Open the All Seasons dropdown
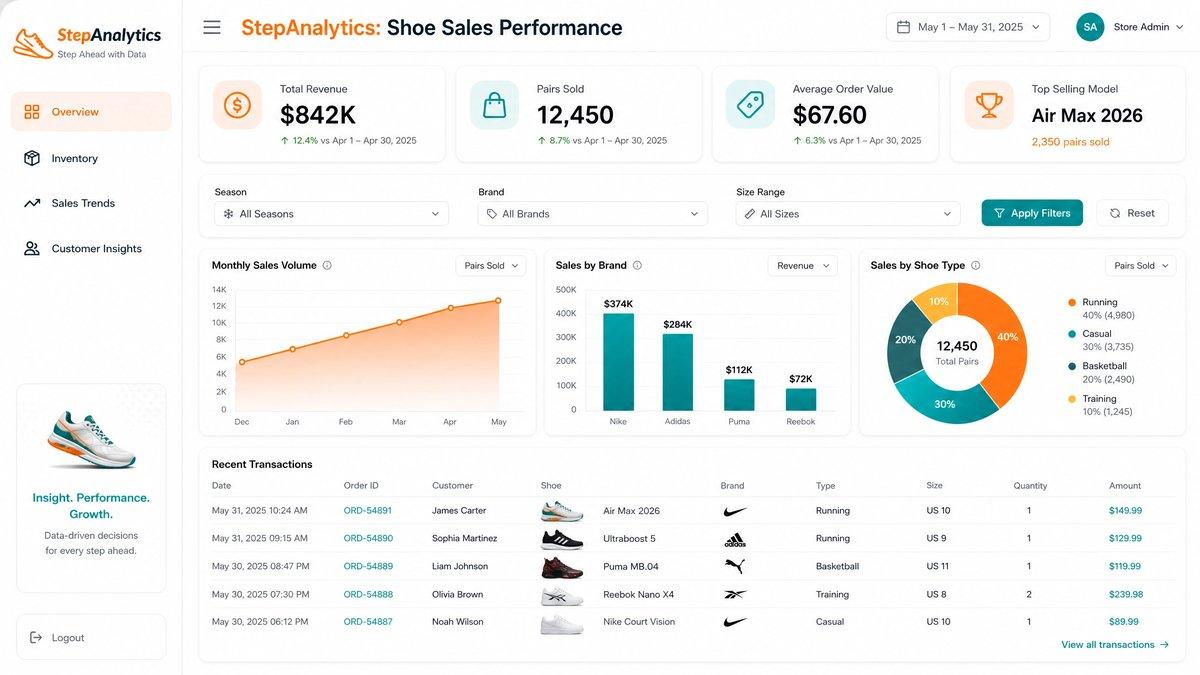1200x675 pixels. [331, 214]
